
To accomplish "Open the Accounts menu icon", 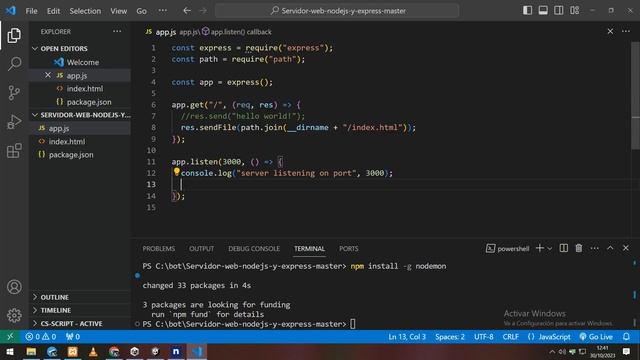I will click(x=14, y=287).
